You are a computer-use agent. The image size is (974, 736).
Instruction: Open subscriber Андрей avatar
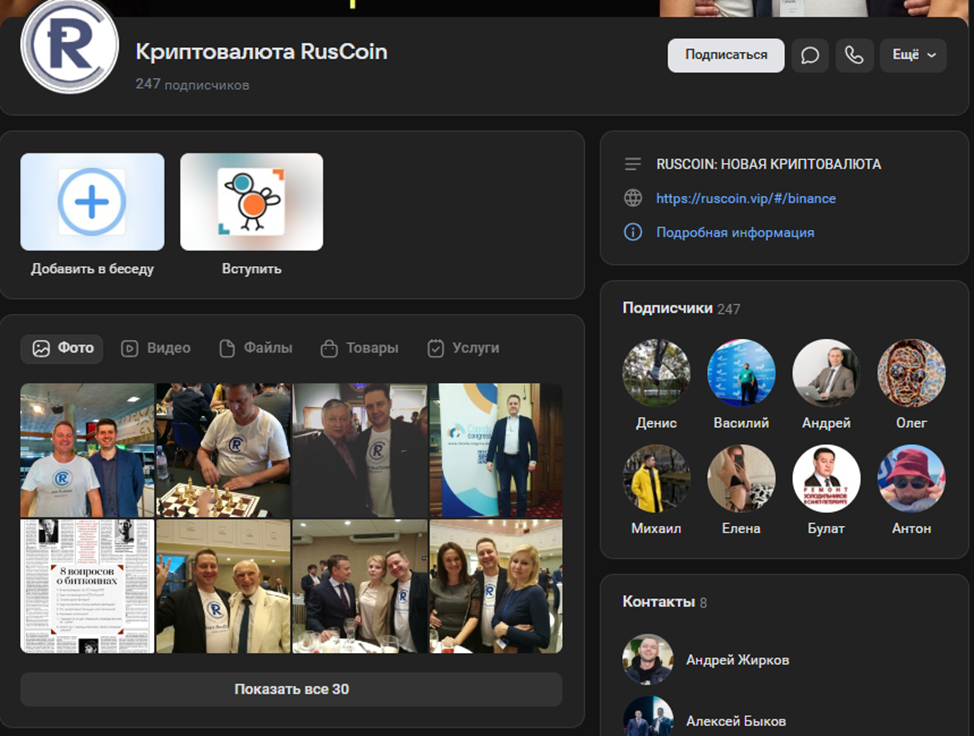826,373
